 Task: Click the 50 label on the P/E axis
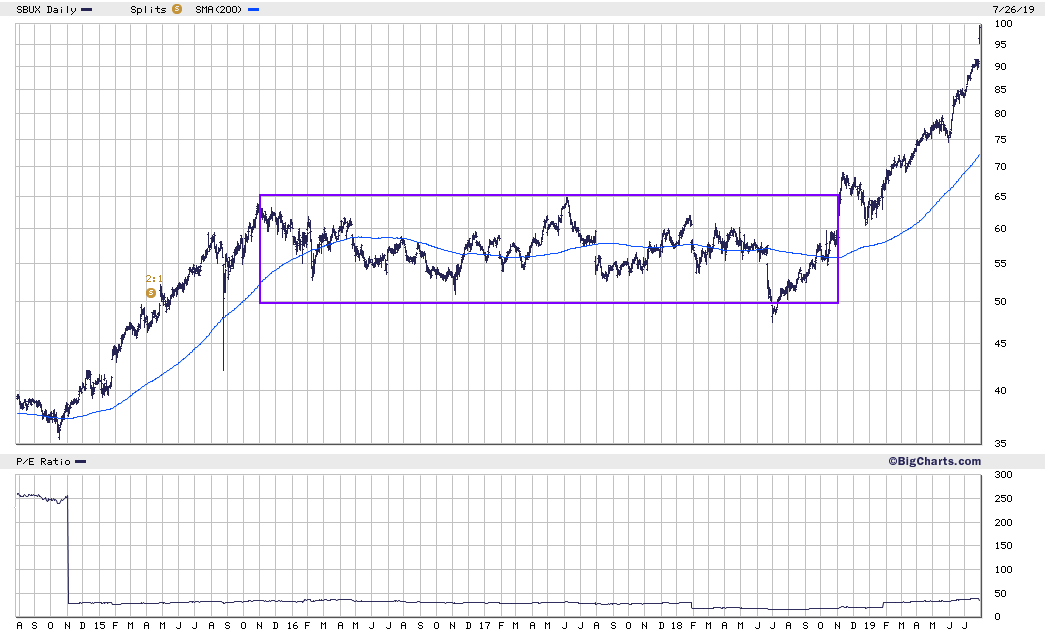[1000, 593]
